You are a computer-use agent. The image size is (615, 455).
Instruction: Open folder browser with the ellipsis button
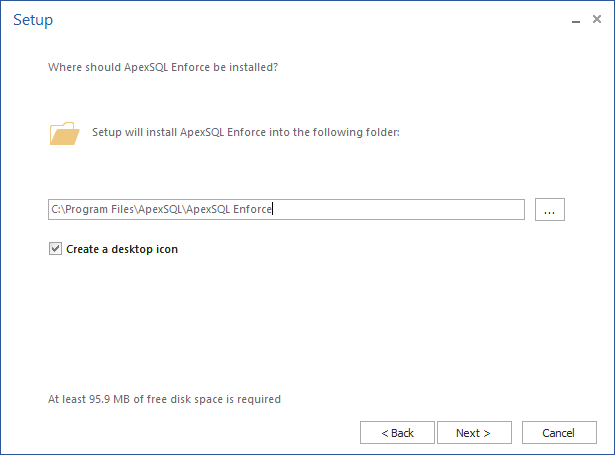549,209
